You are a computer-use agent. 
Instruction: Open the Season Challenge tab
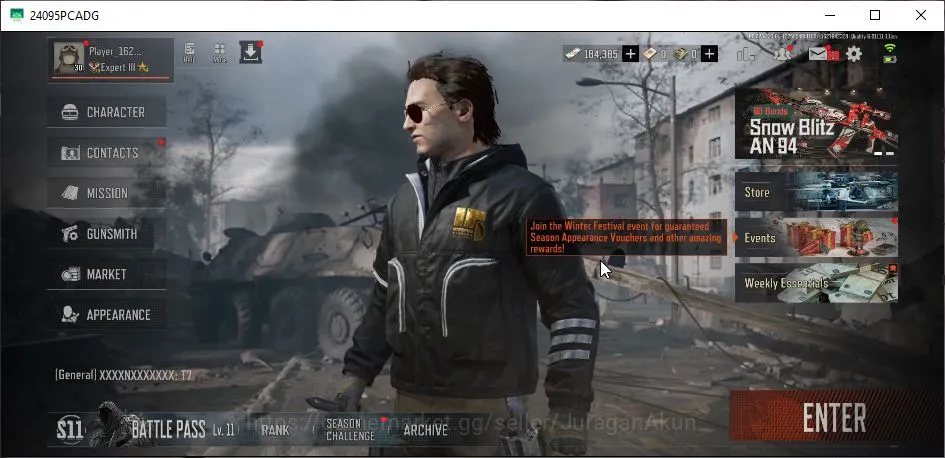click(350, 430)
